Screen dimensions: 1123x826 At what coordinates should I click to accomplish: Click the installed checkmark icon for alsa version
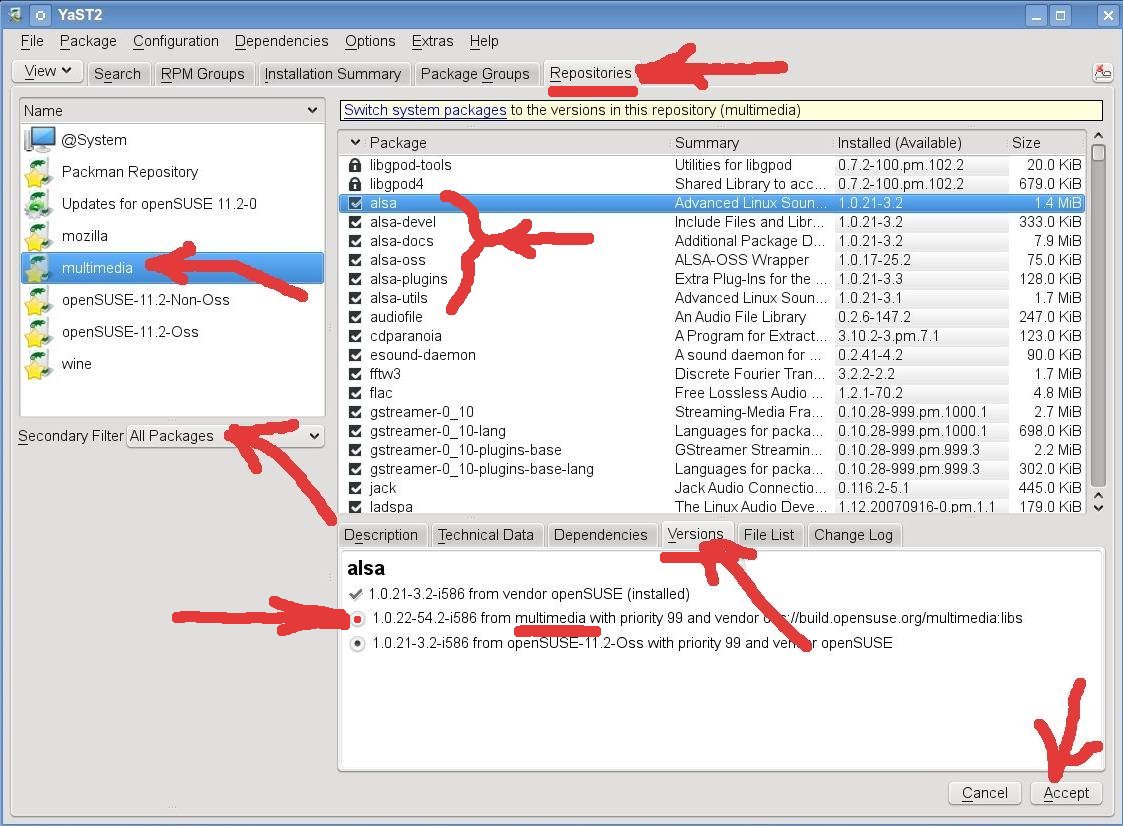(355, 594)
